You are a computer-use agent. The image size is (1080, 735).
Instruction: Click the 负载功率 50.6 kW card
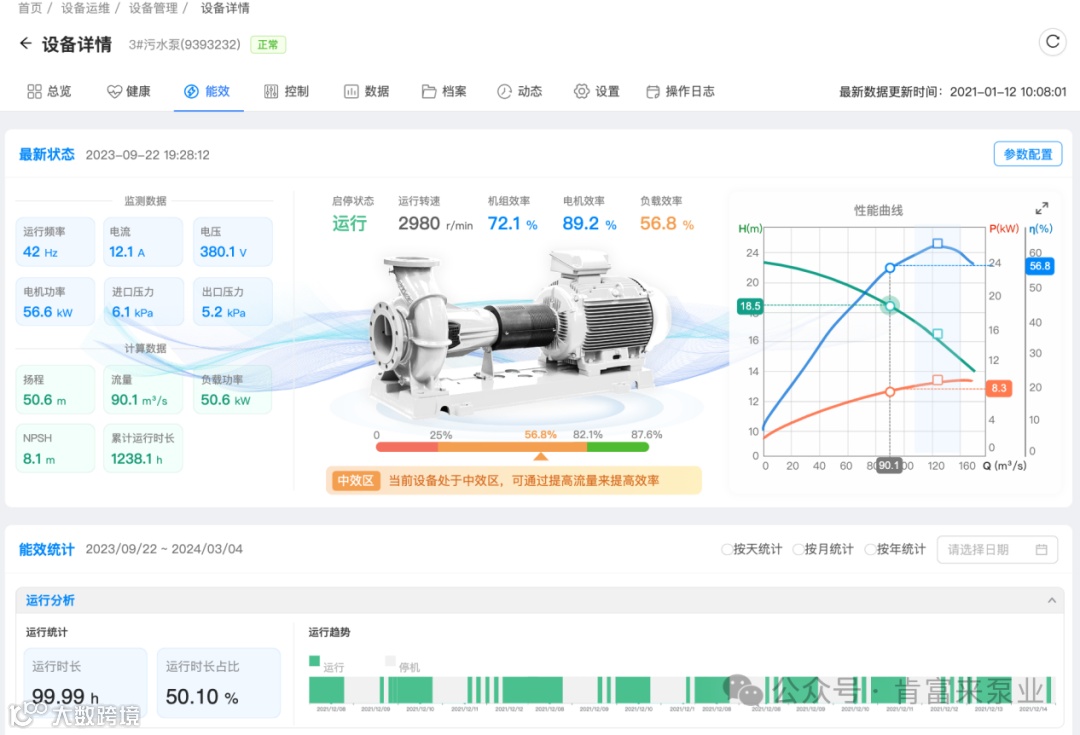(x=233, y=389)
